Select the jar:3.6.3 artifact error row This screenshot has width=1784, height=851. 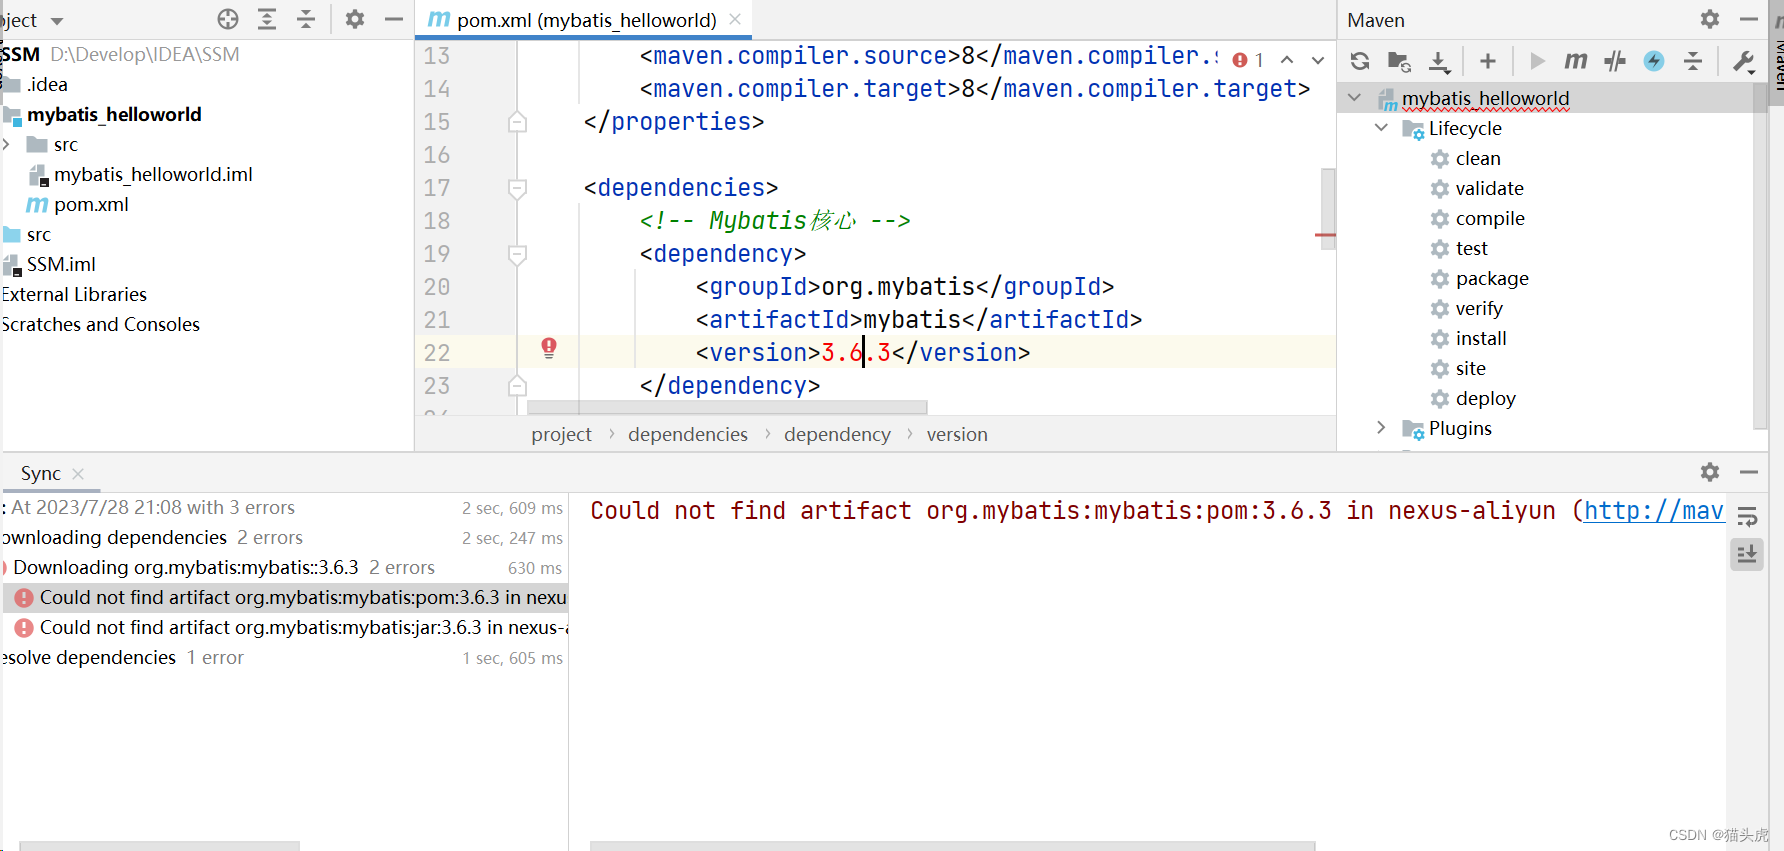click(x=285, y=627)
